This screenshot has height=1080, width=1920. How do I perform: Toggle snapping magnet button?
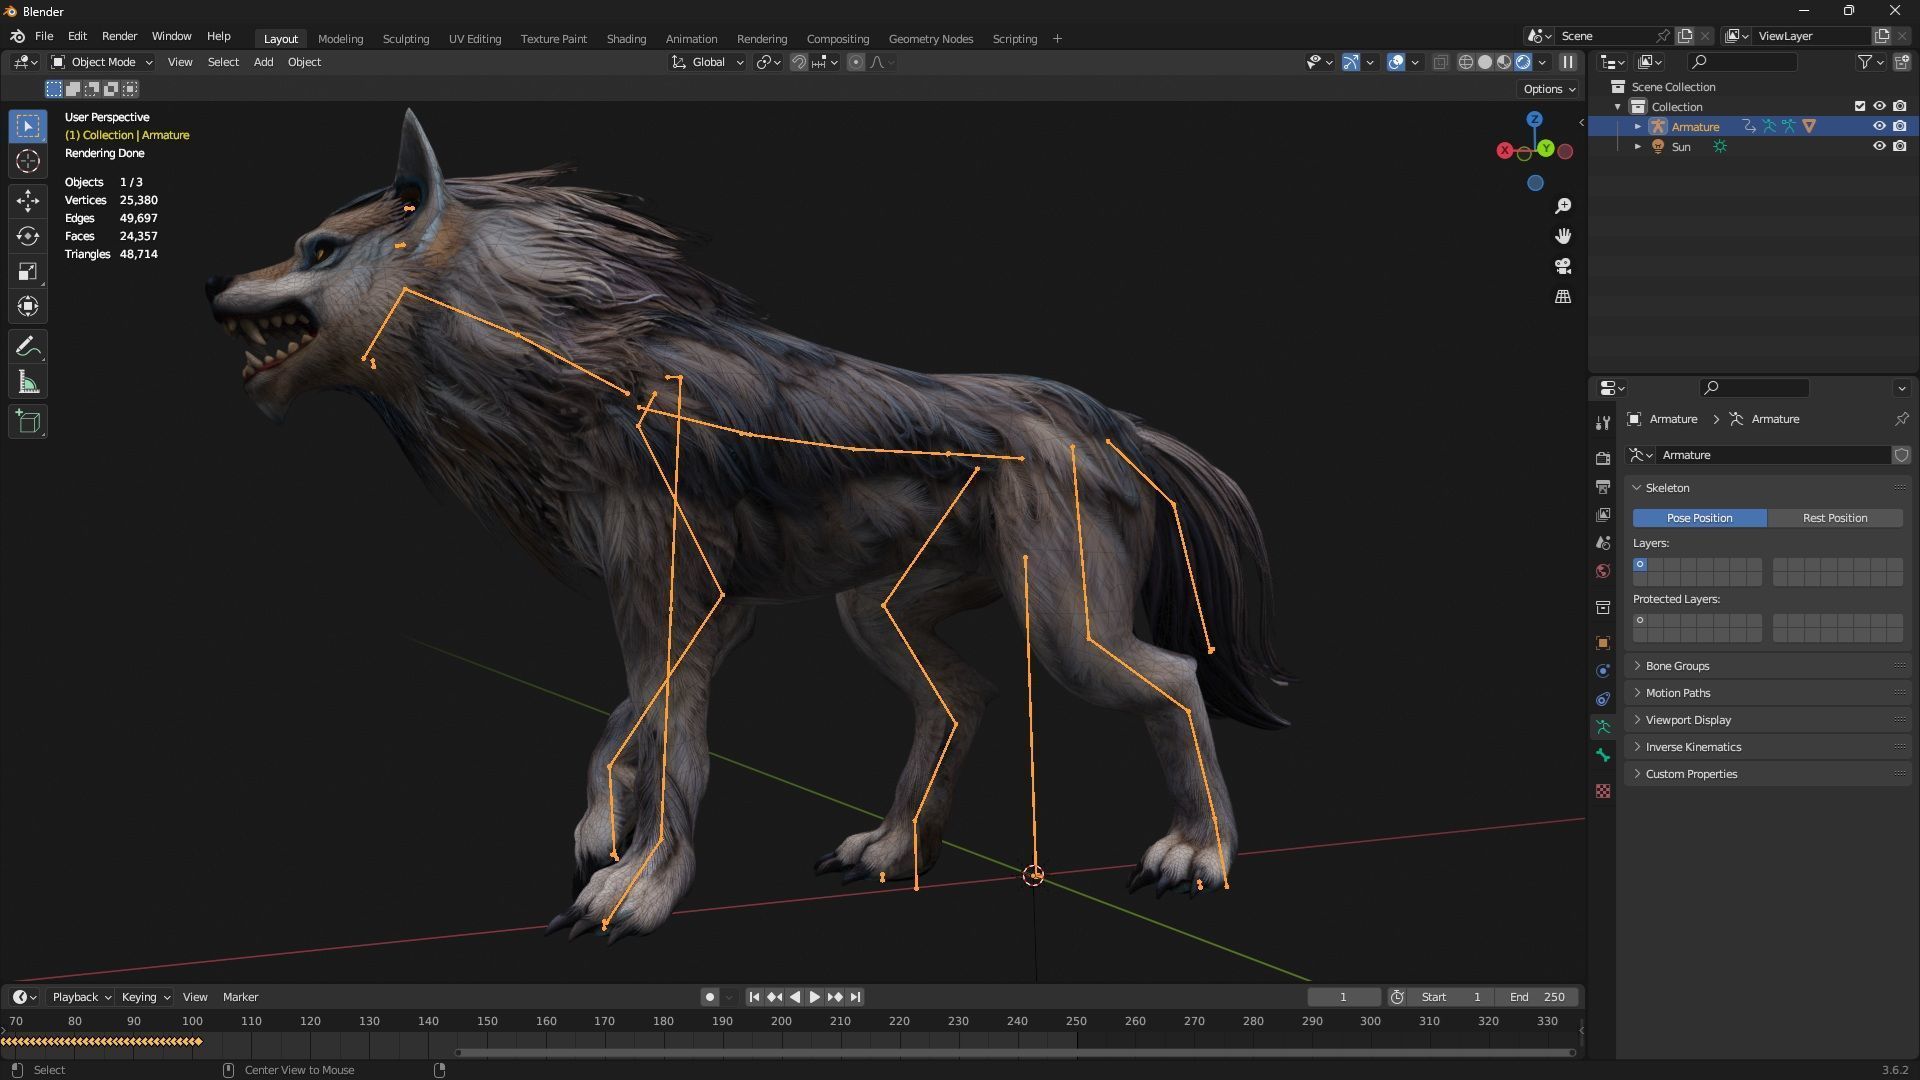click(x=798, y=62)
